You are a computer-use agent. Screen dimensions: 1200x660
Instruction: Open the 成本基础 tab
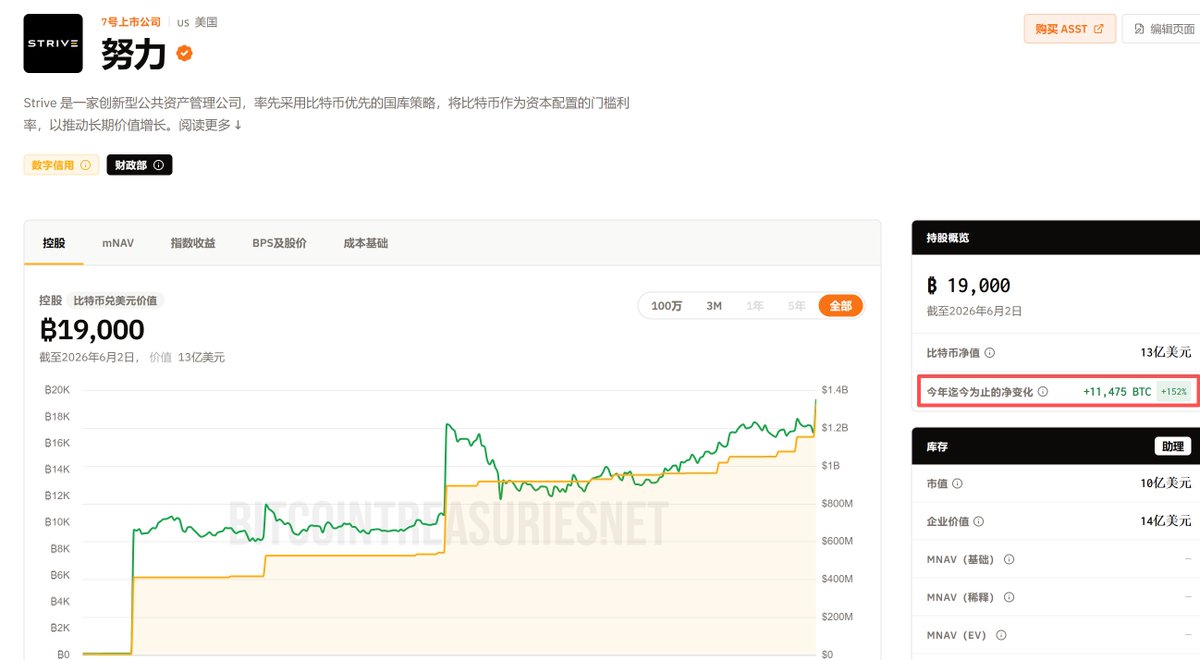point(365,243)
